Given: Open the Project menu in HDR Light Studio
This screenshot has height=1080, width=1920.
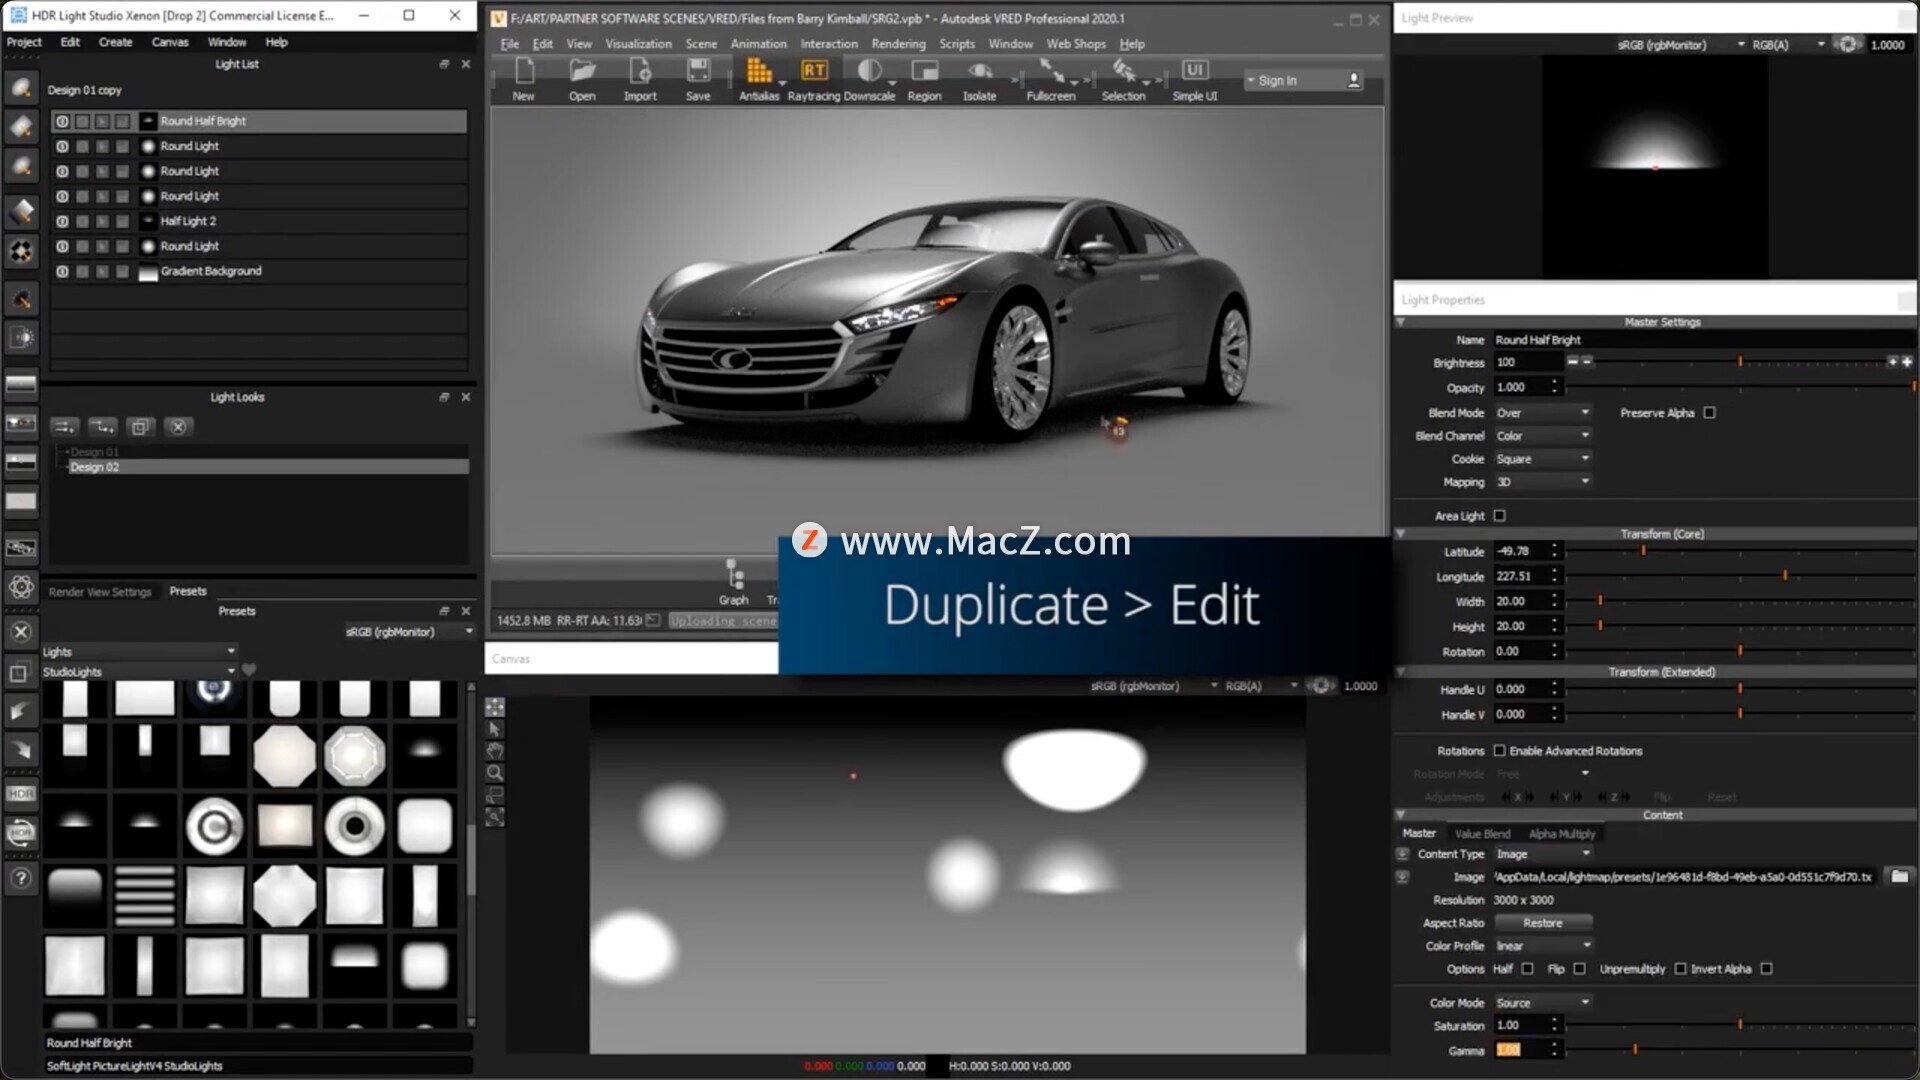Looking at the screenshot, I should point(24,42).
